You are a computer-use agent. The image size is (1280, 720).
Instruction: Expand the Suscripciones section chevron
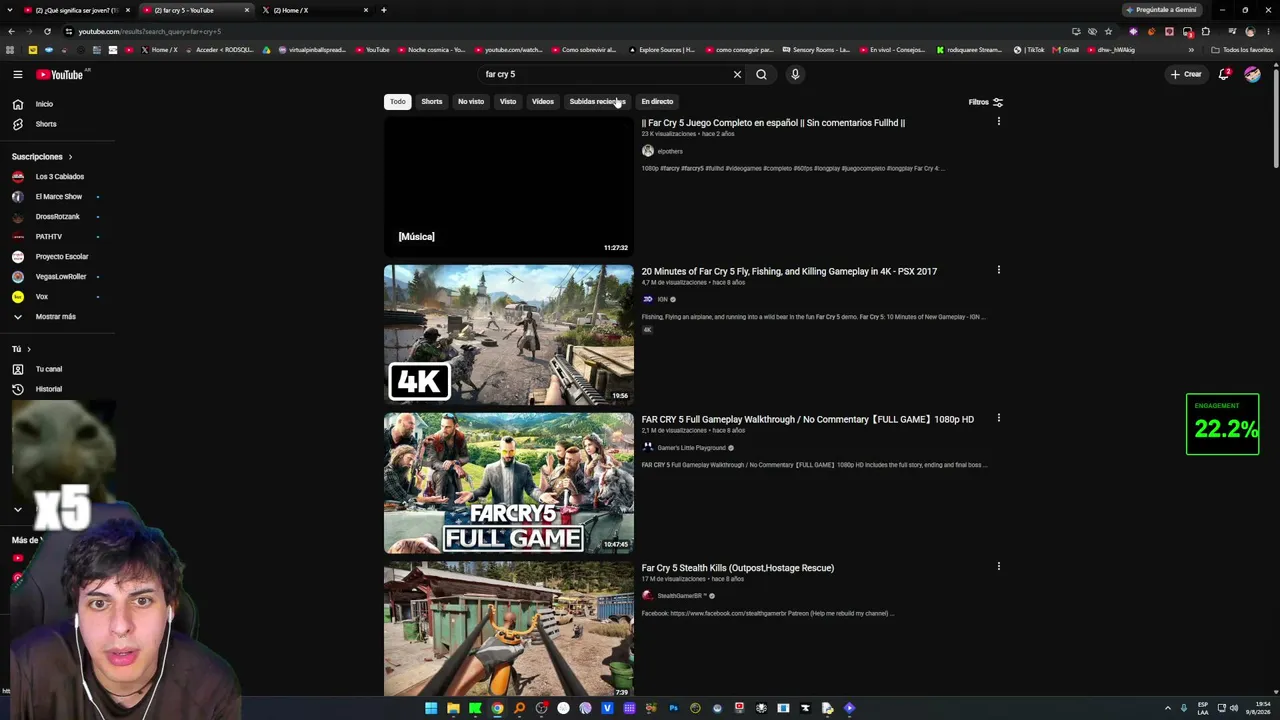pos(70,157)
